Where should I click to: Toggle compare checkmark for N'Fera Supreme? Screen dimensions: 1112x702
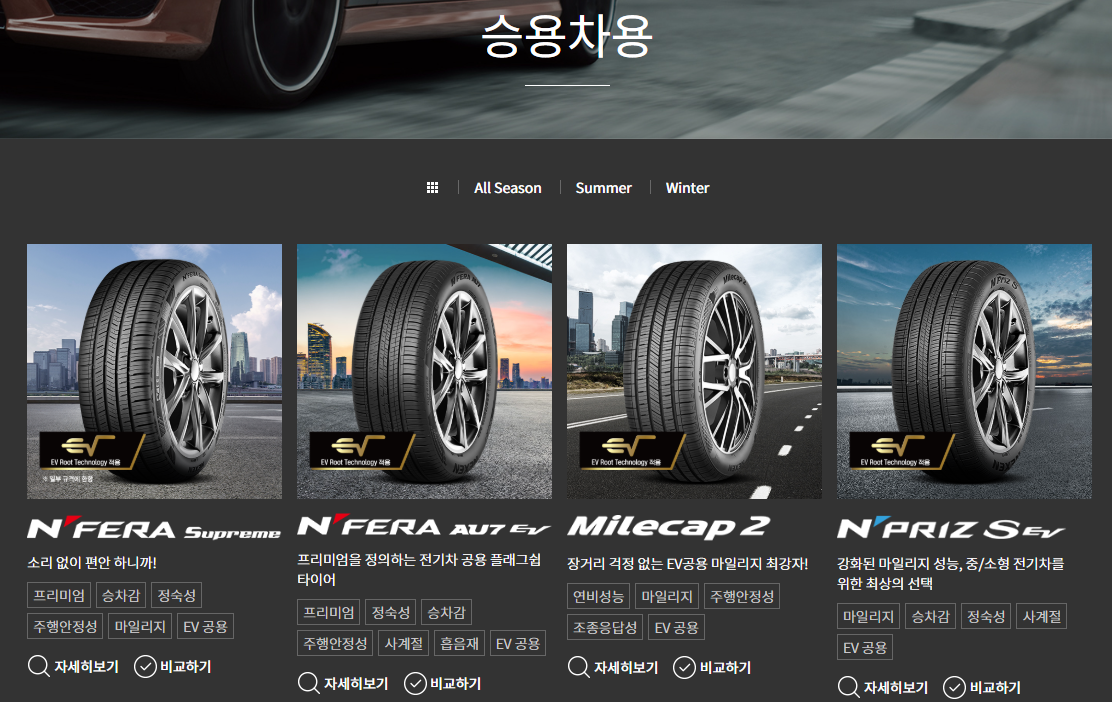point(145,667)
